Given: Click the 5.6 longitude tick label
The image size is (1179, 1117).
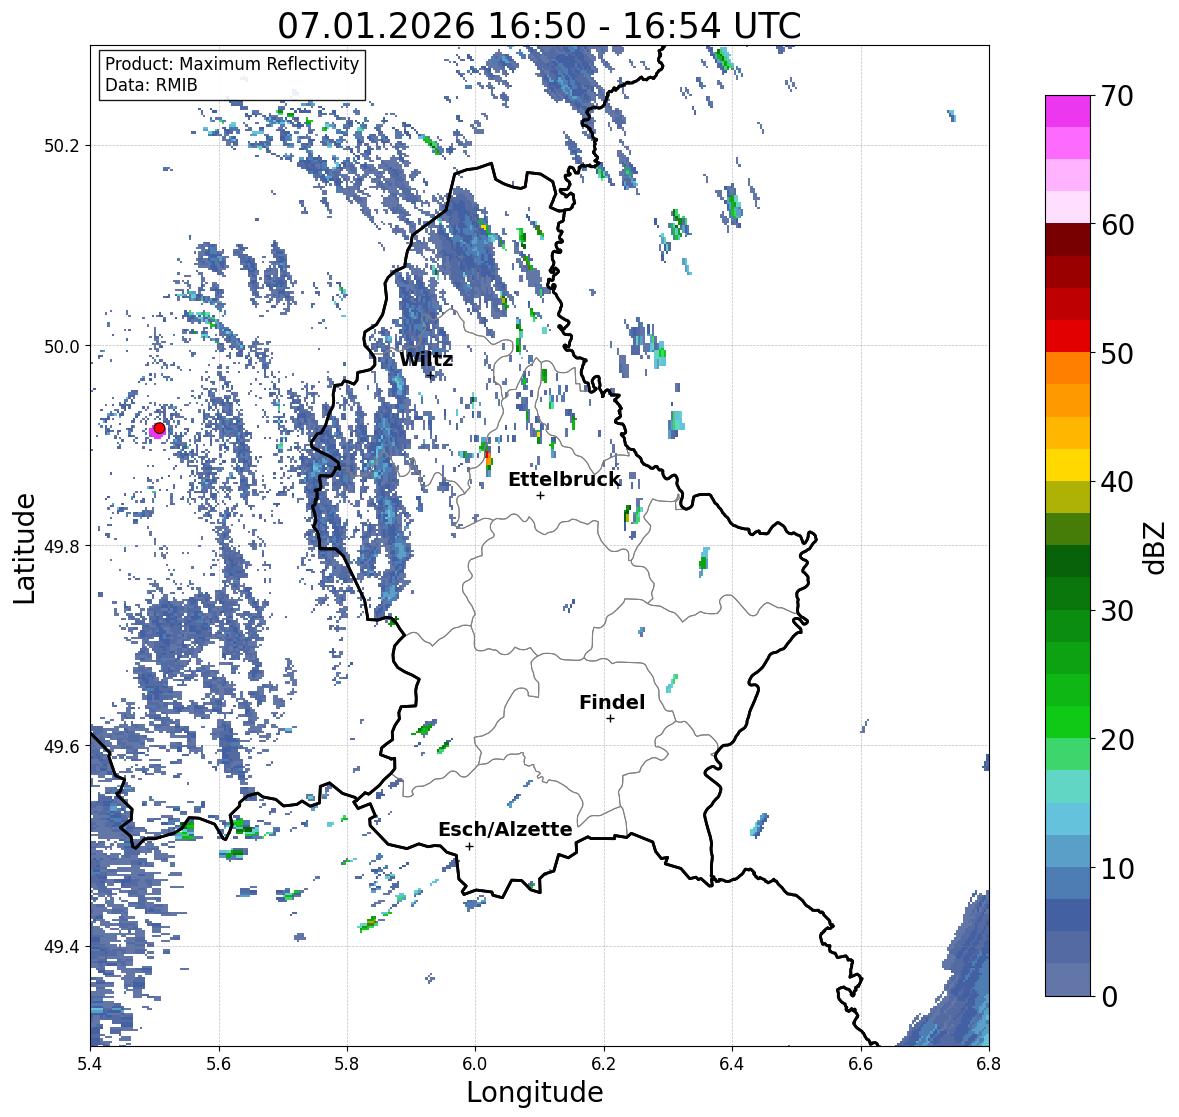Looking at the screenshot, I should pos(219,1063).
